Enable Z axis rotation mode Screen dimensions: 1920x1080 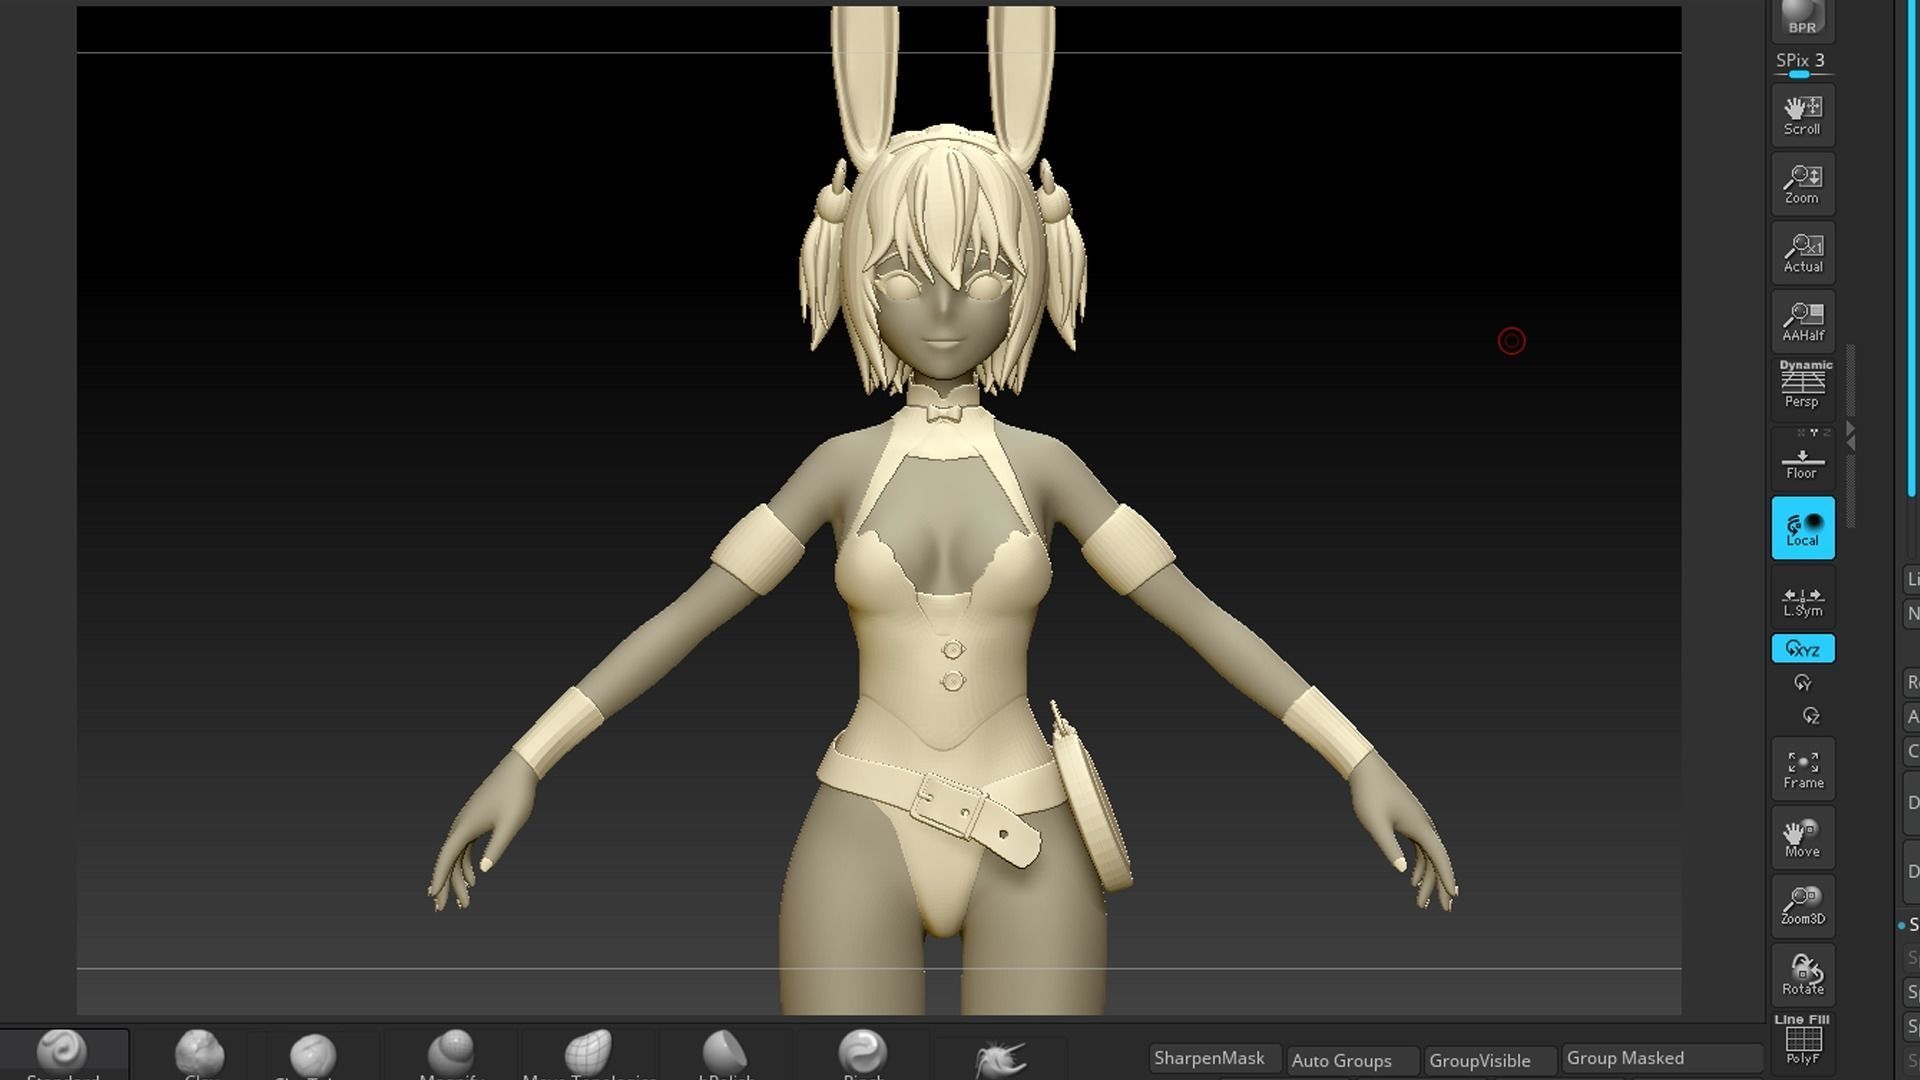(x=1810, y=716)
